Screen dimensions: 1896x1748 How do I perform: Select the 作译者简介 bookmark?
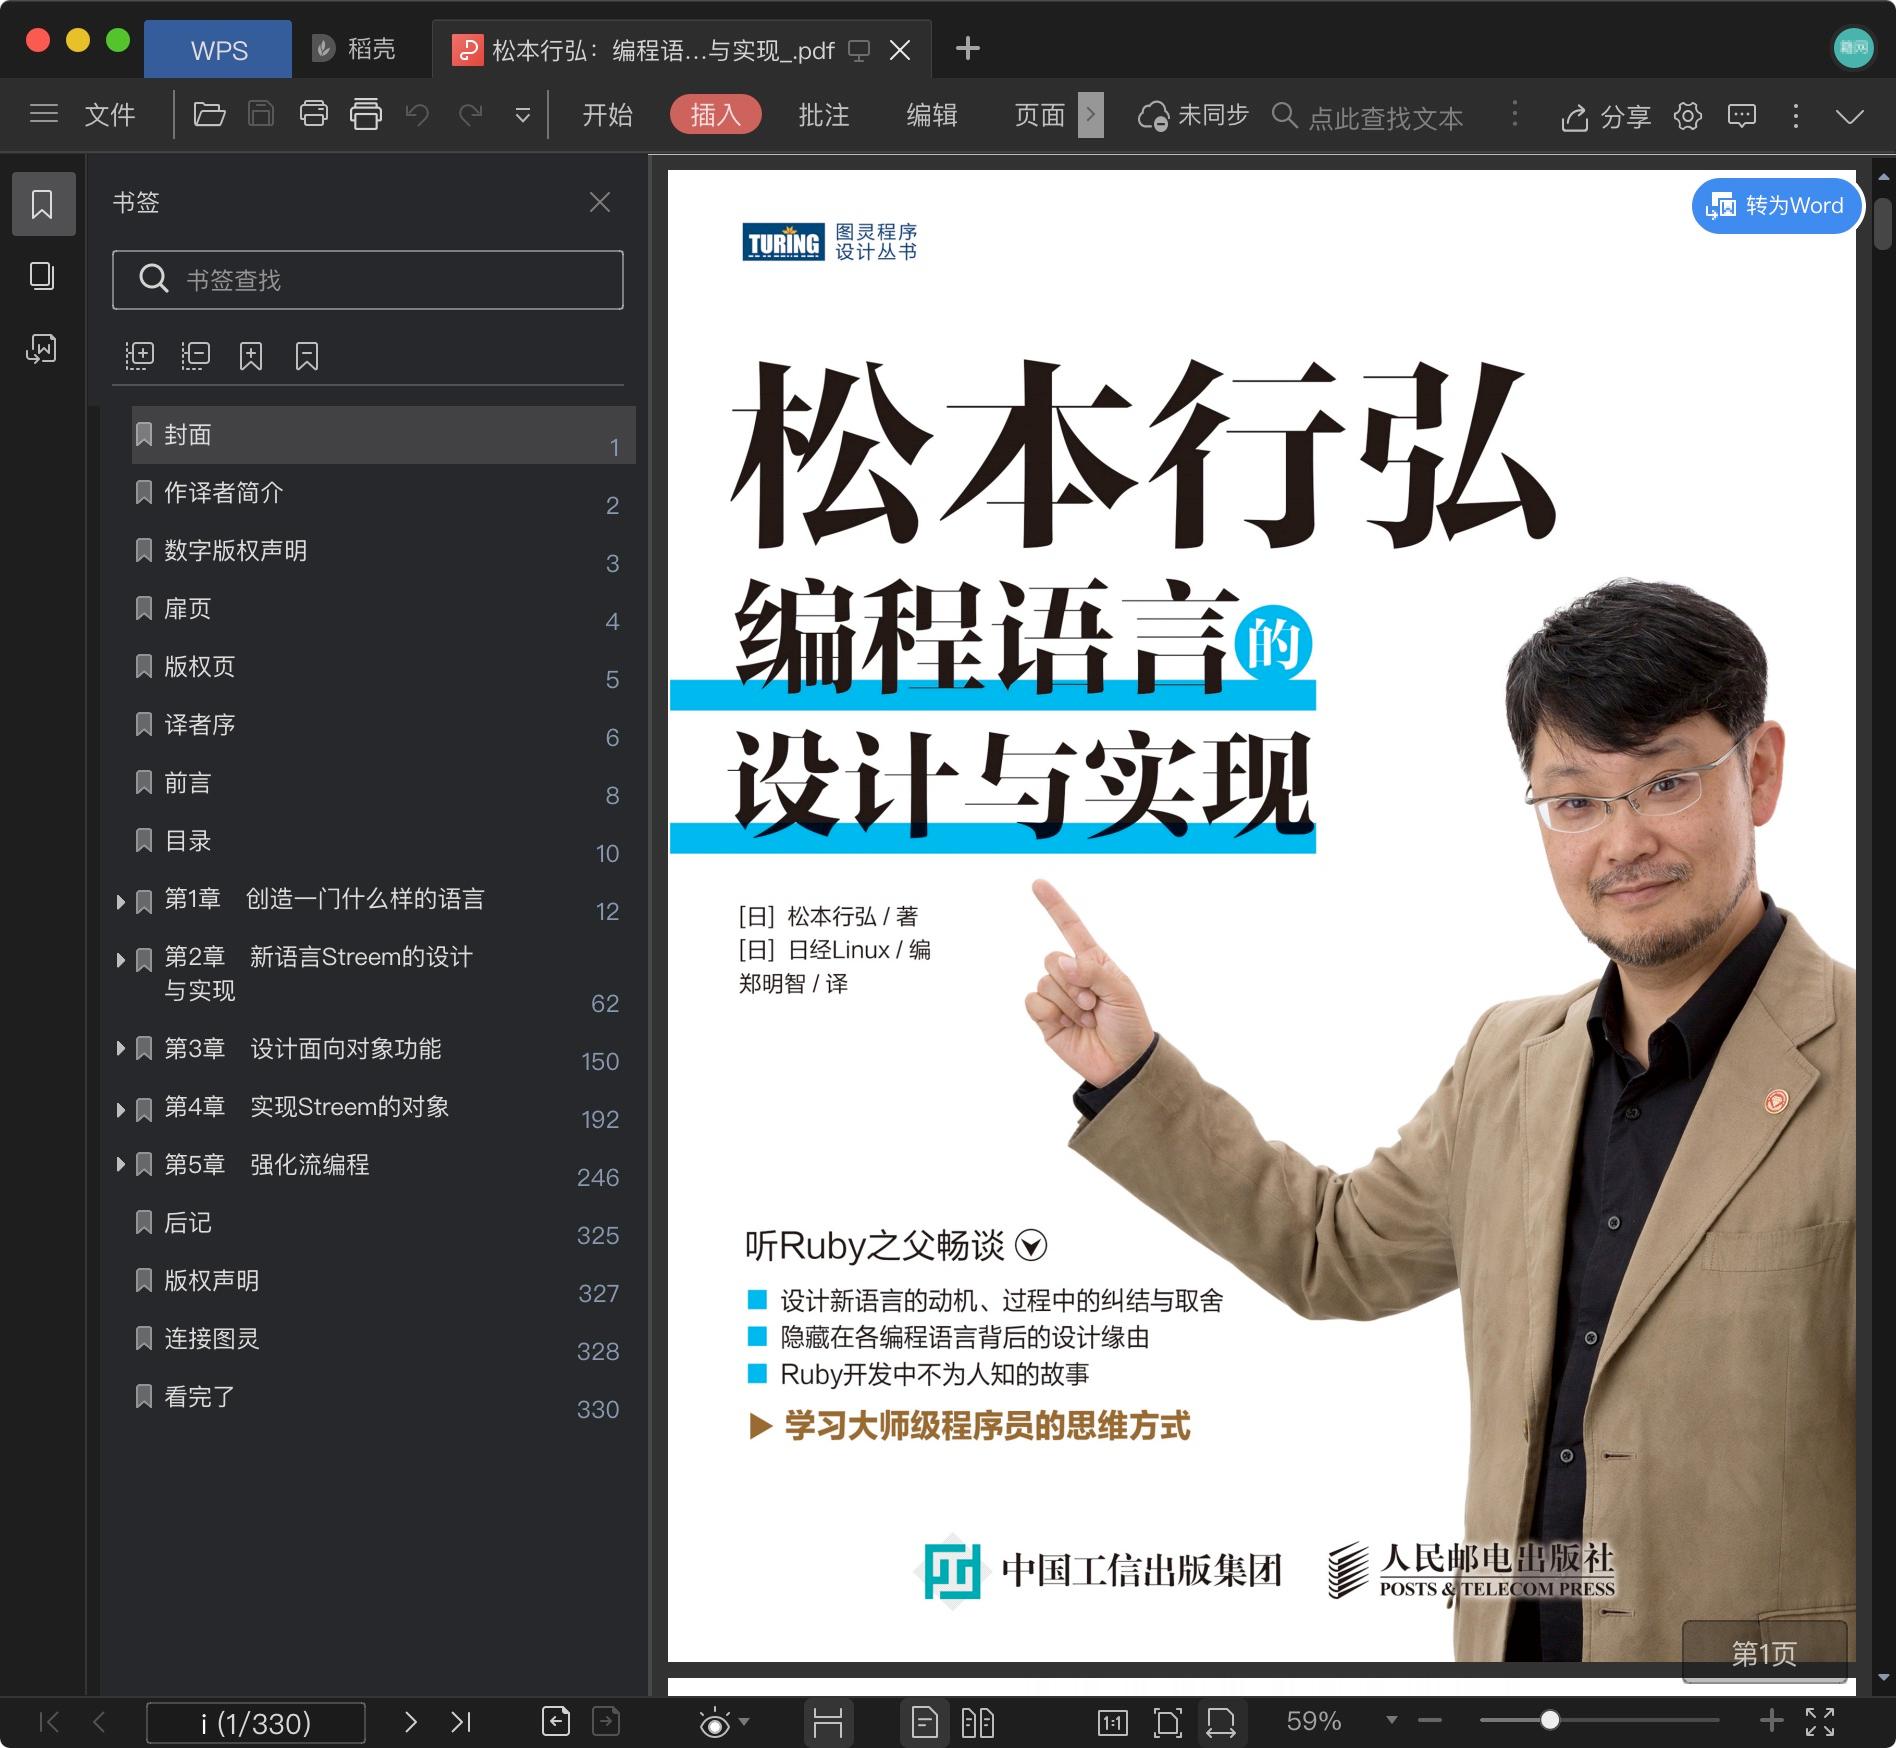(x=384, y=493)
